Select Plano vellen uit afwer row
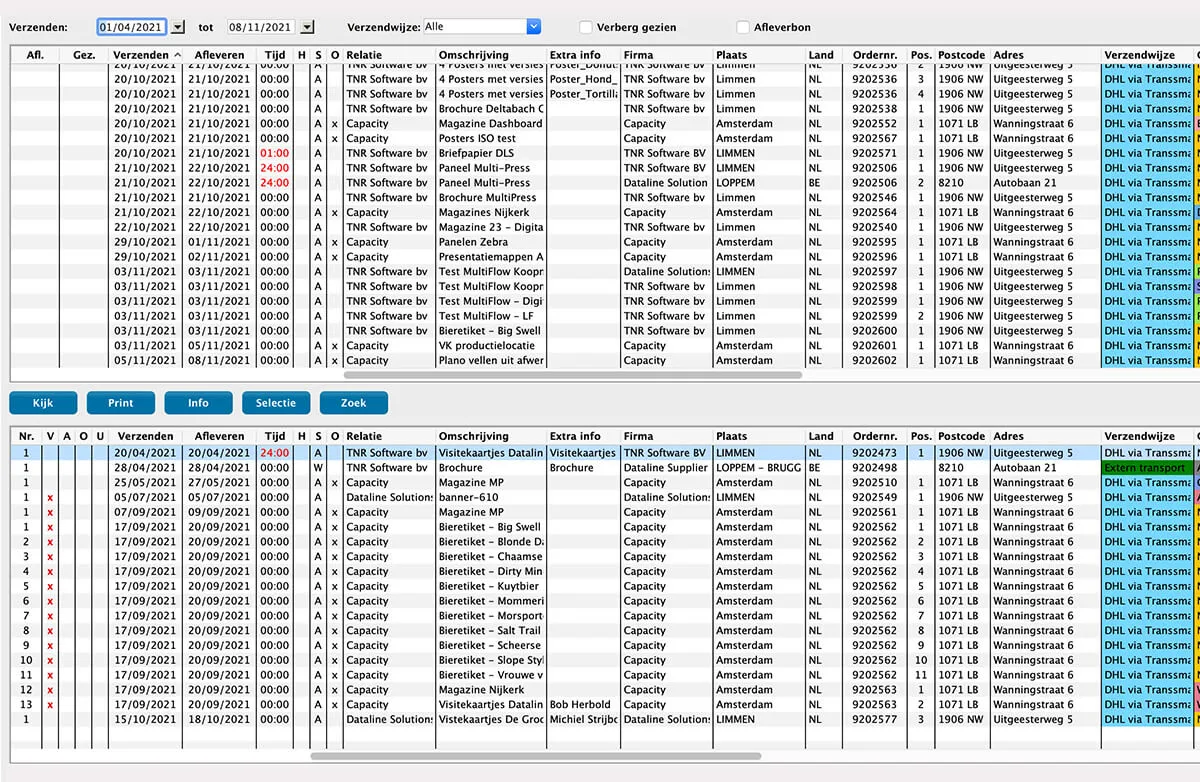The width and height of the screenshot is (1200, 782). pyautogui.click(x=605, y=360)
